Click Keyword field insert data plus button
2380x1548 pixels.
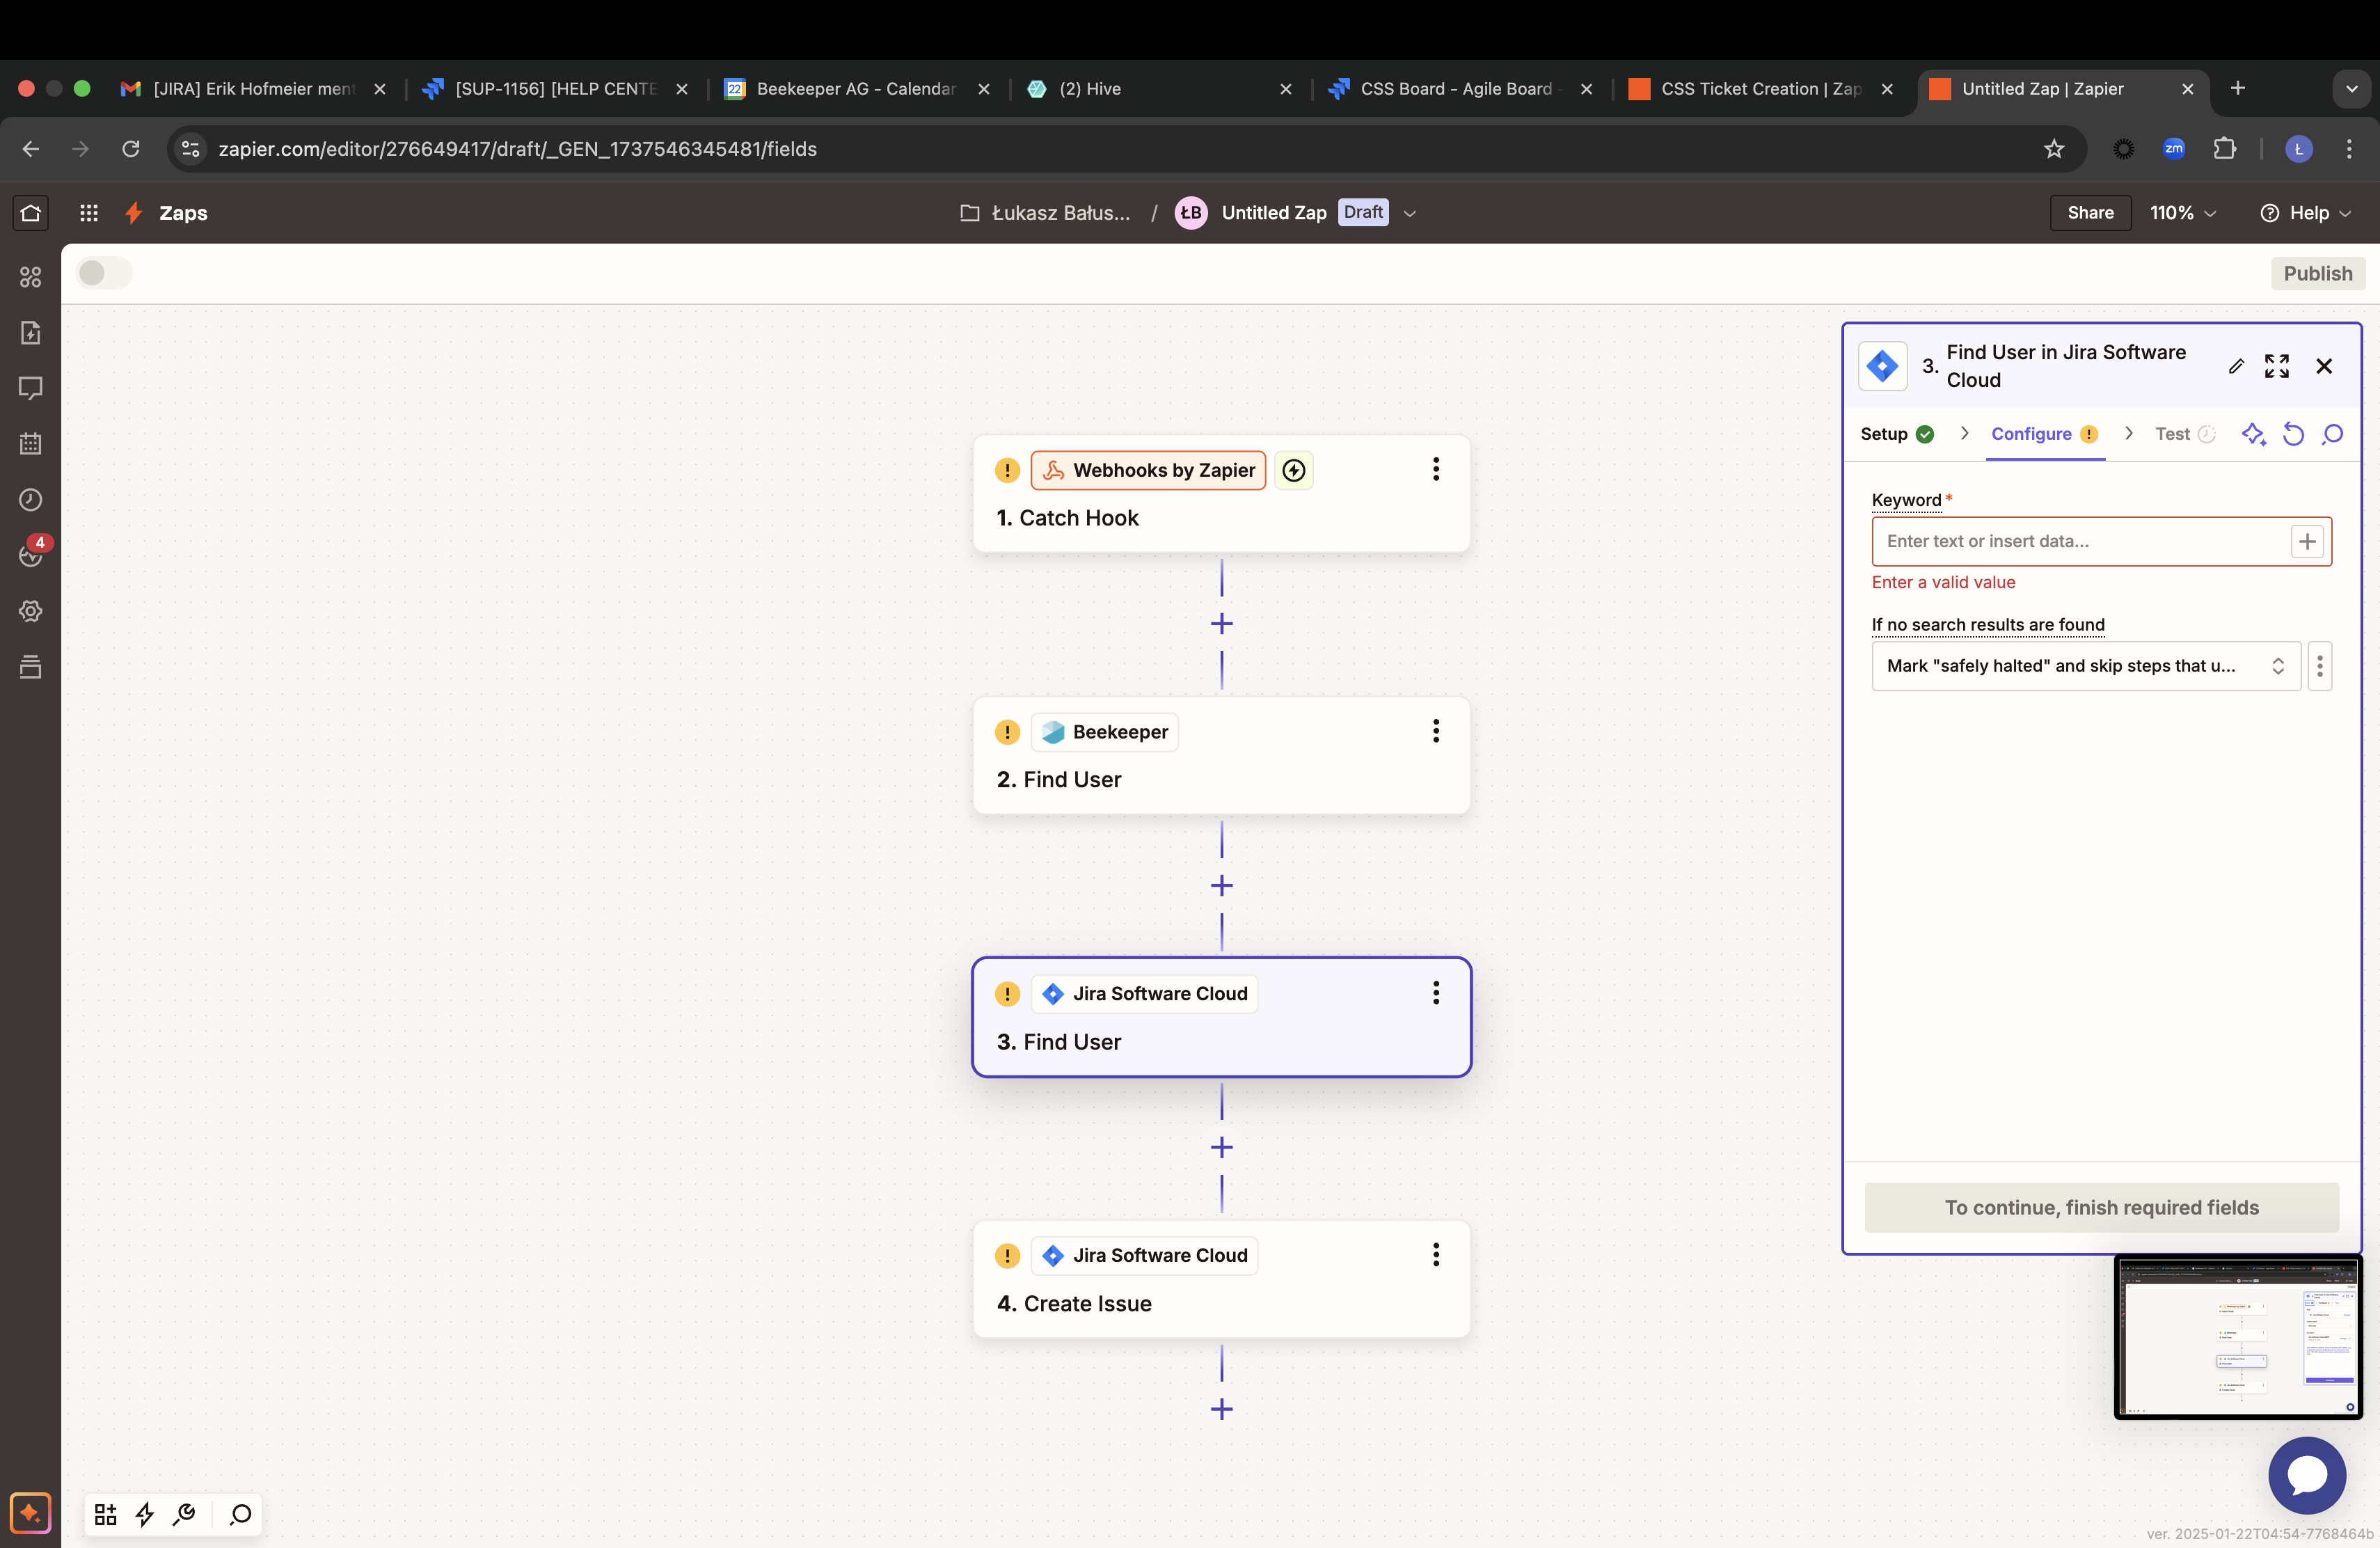(2307, 541)
